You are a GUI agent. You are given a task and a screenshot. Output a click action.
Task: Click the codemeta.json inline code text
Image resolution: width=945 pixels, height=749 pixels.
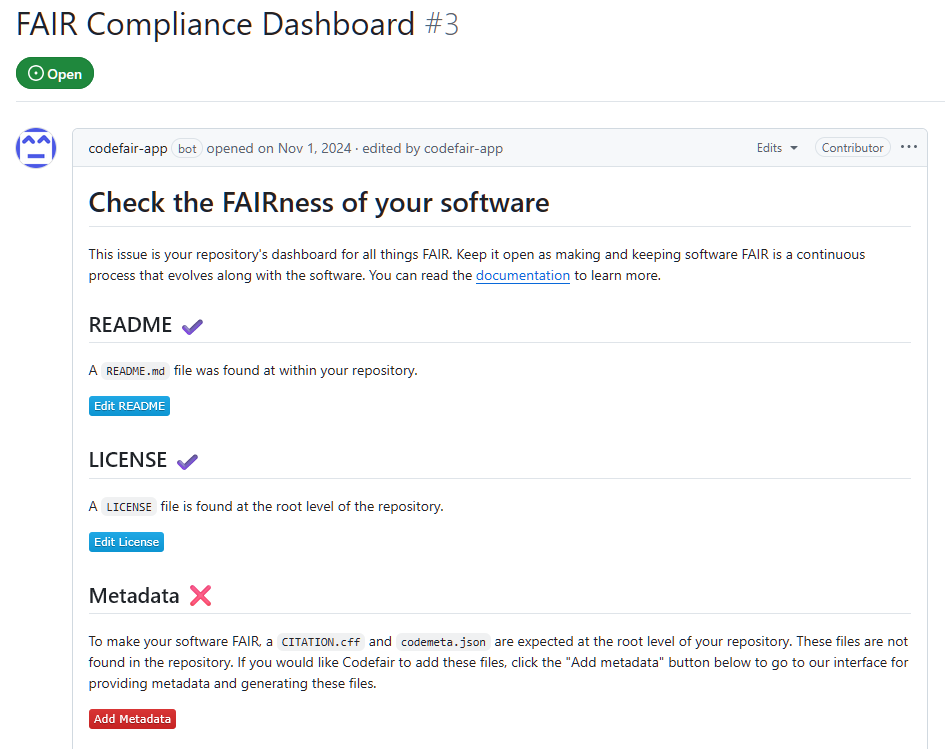443,642
